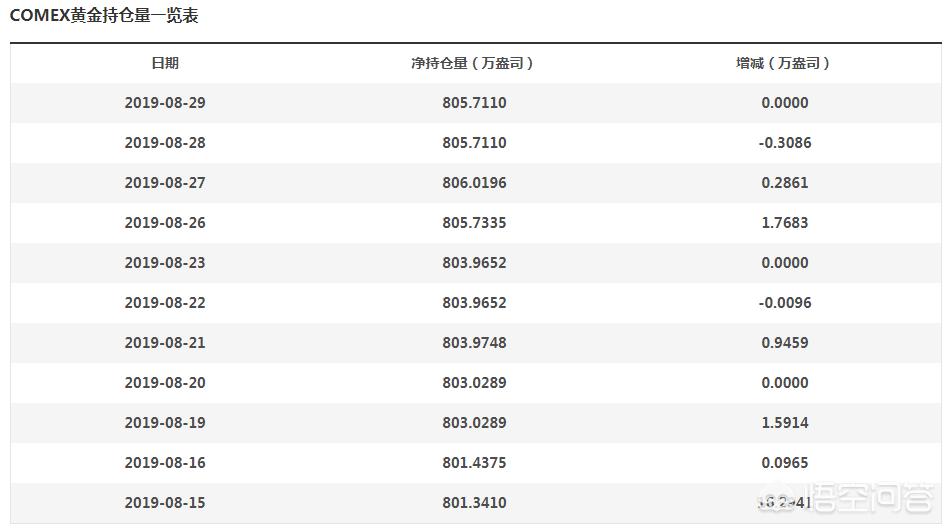The width and height of the screenshot is (951, 531).
Task: Click change 0.0000 in the 2019-08-23 row
Action: click(785, 262)
